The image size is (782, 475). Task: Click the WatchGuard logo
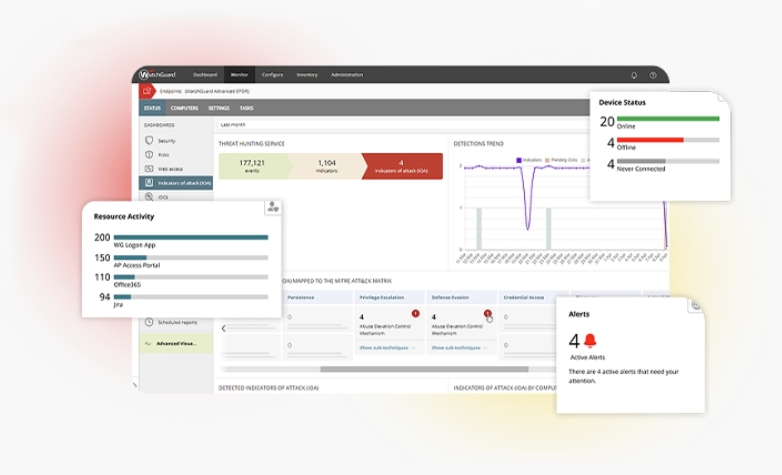[158, 75]
